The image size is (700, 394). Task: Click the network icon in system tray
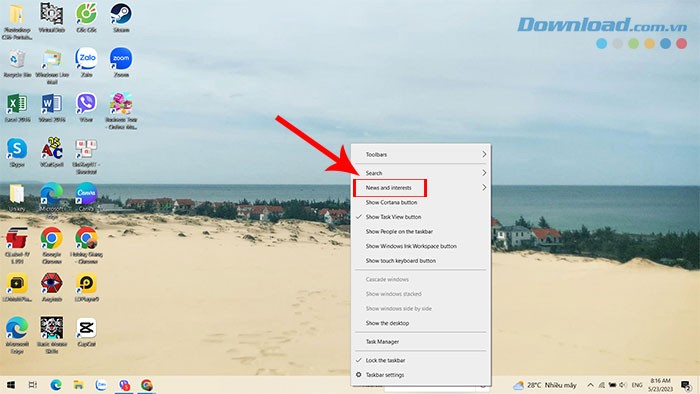tap(602, 385)
